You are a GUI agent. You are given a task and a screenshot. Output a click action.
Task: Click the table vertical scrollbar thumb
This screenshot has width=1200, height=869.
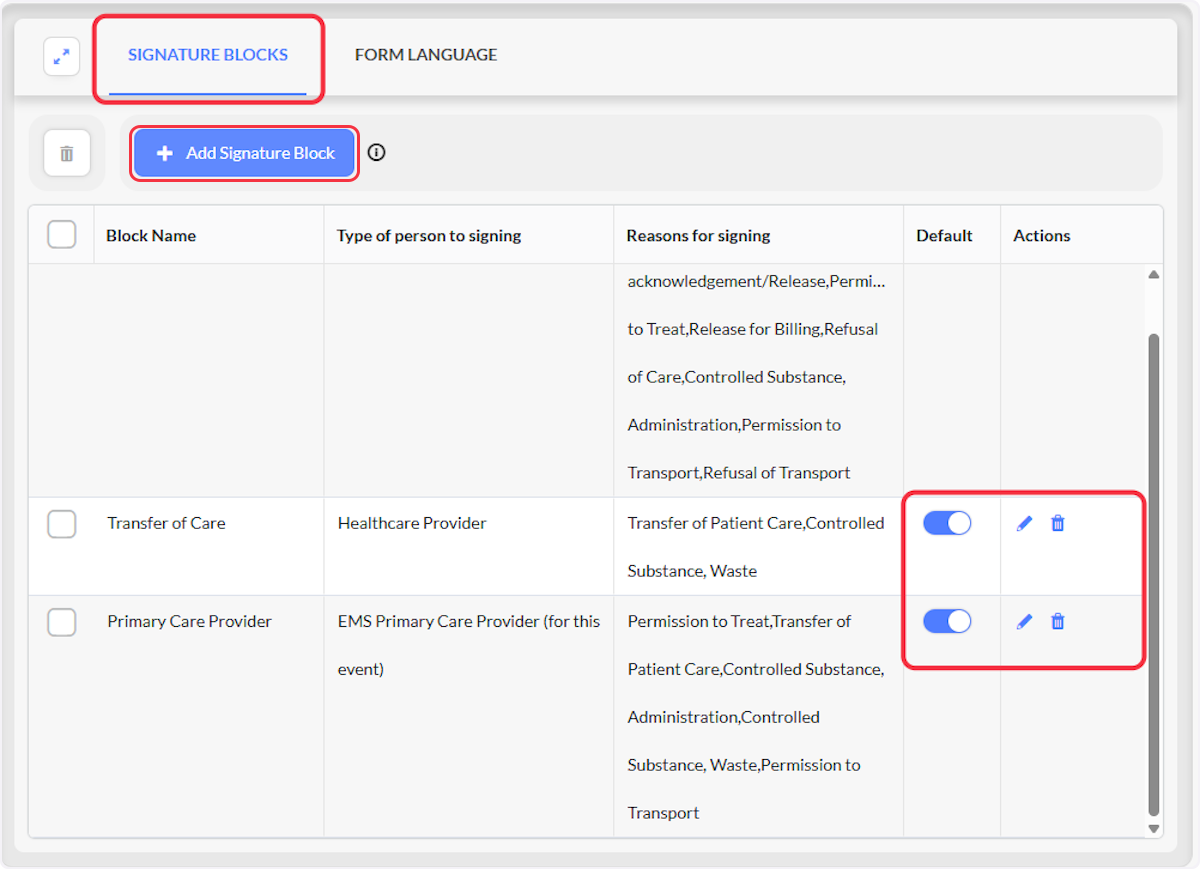(x=1154, y=575)
